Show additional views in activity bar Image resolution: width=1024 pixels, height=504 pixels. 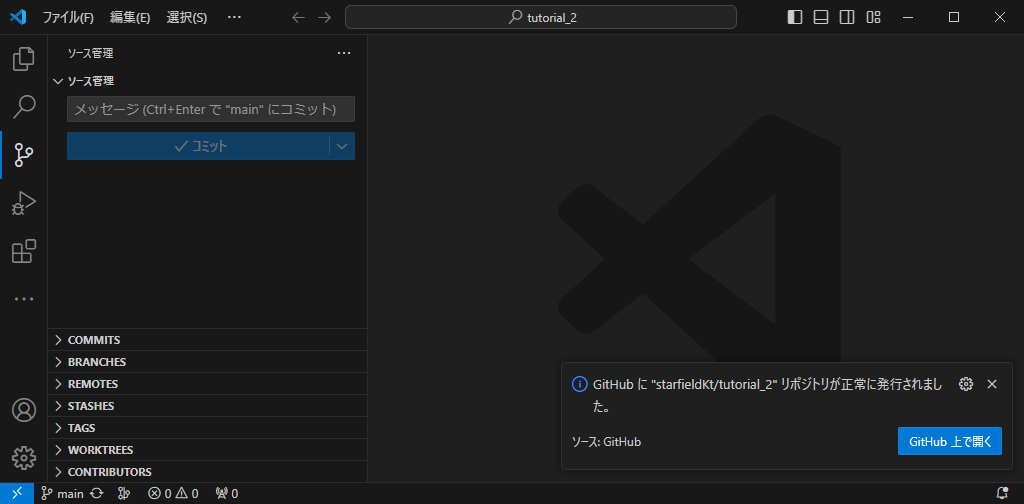[24, 299]
